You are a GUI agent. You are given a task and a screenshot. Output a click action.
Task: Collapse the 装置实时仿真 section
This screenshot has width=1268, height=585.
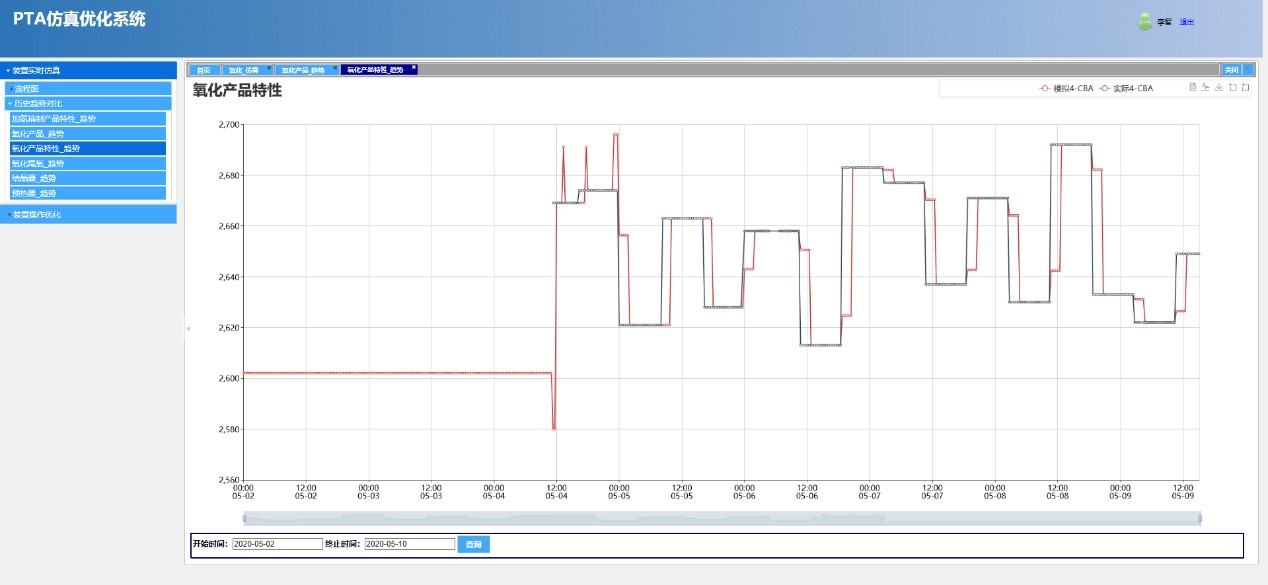coord(88,70)
